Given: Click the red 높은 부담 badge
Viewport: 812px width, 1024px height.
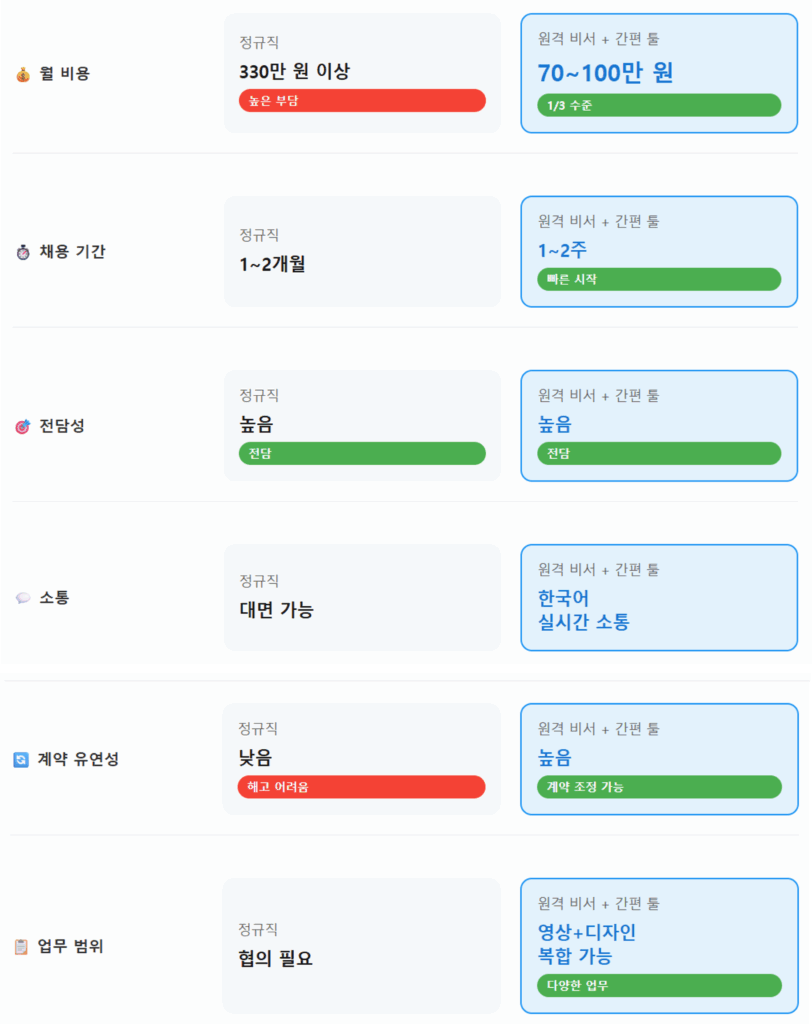Looking at the screenshot, I should coord(362,100).
